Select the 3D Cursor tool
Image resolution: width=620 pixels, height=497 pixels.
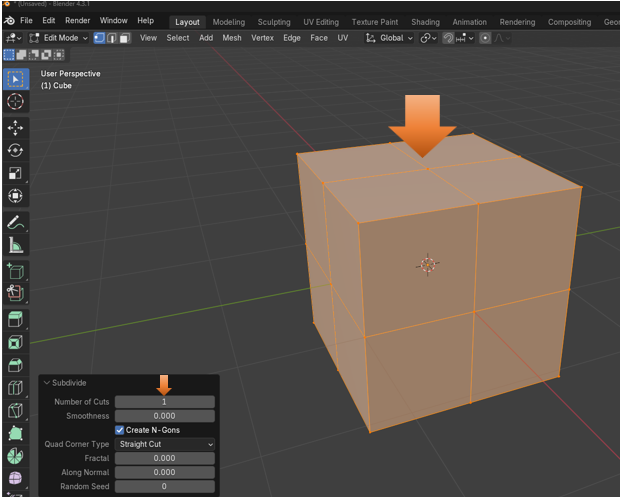tap(15, 101)
